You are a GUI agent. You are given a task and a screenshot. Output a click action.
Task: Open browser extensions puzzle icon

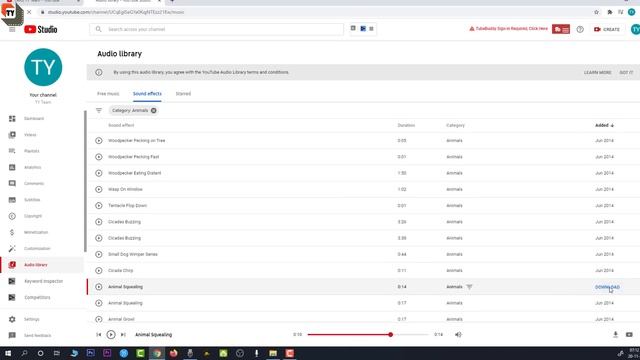pyautogui.click(x=610, y=12)
